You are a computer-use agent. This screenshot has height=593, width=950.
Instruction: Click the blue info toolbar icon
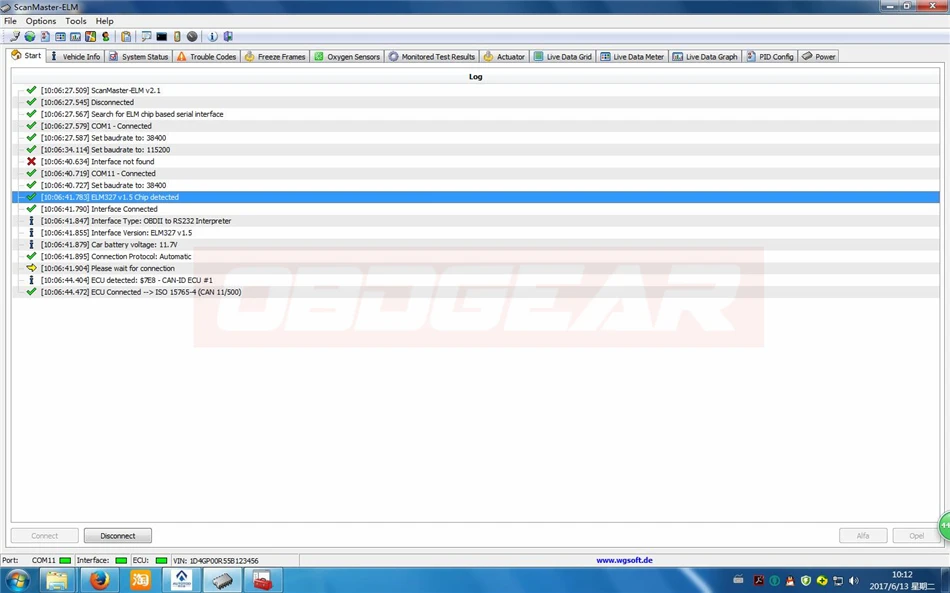click(213, 36)
